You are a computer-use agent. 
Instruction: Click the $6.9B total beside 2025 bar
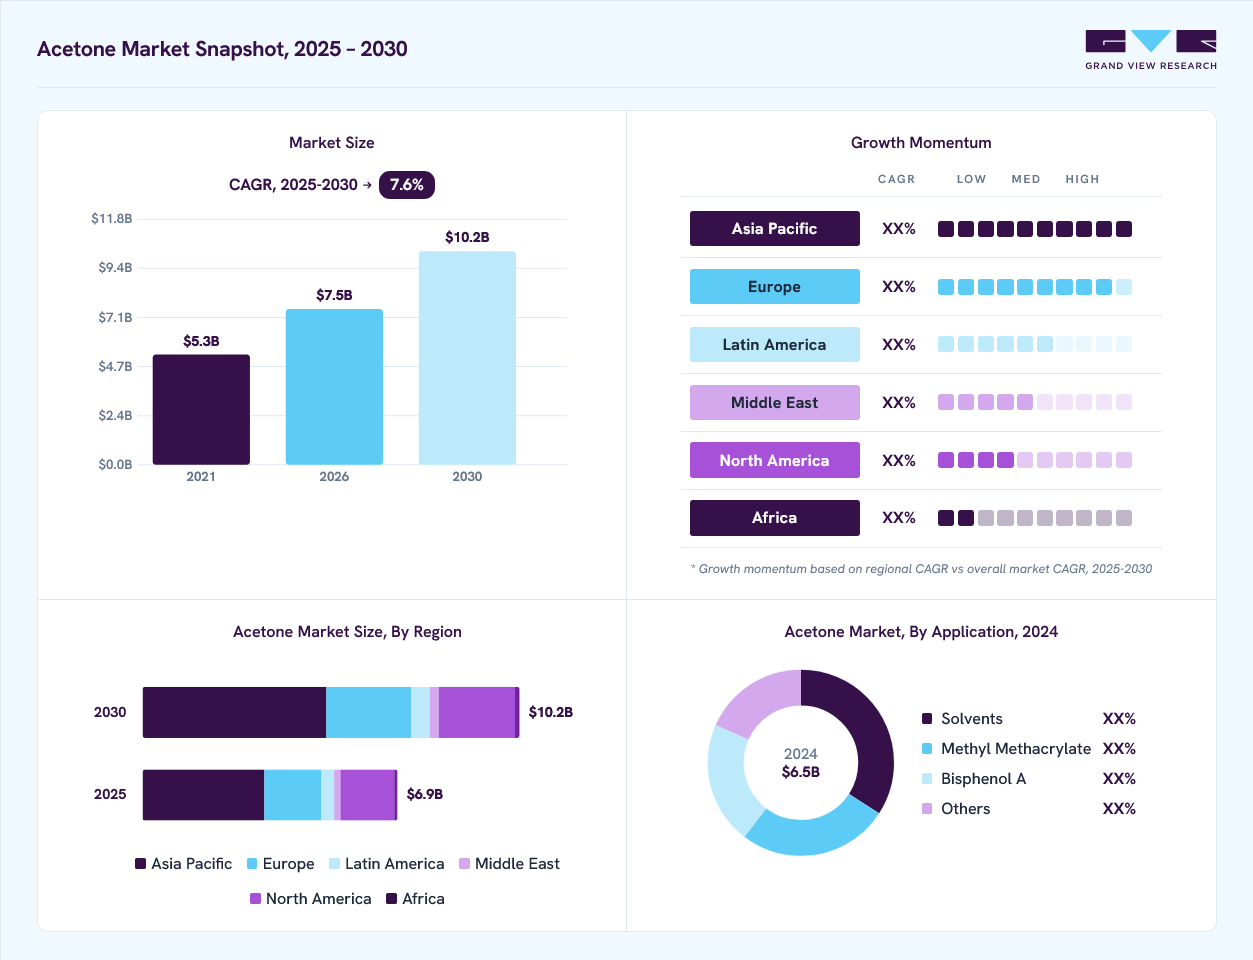425,794
